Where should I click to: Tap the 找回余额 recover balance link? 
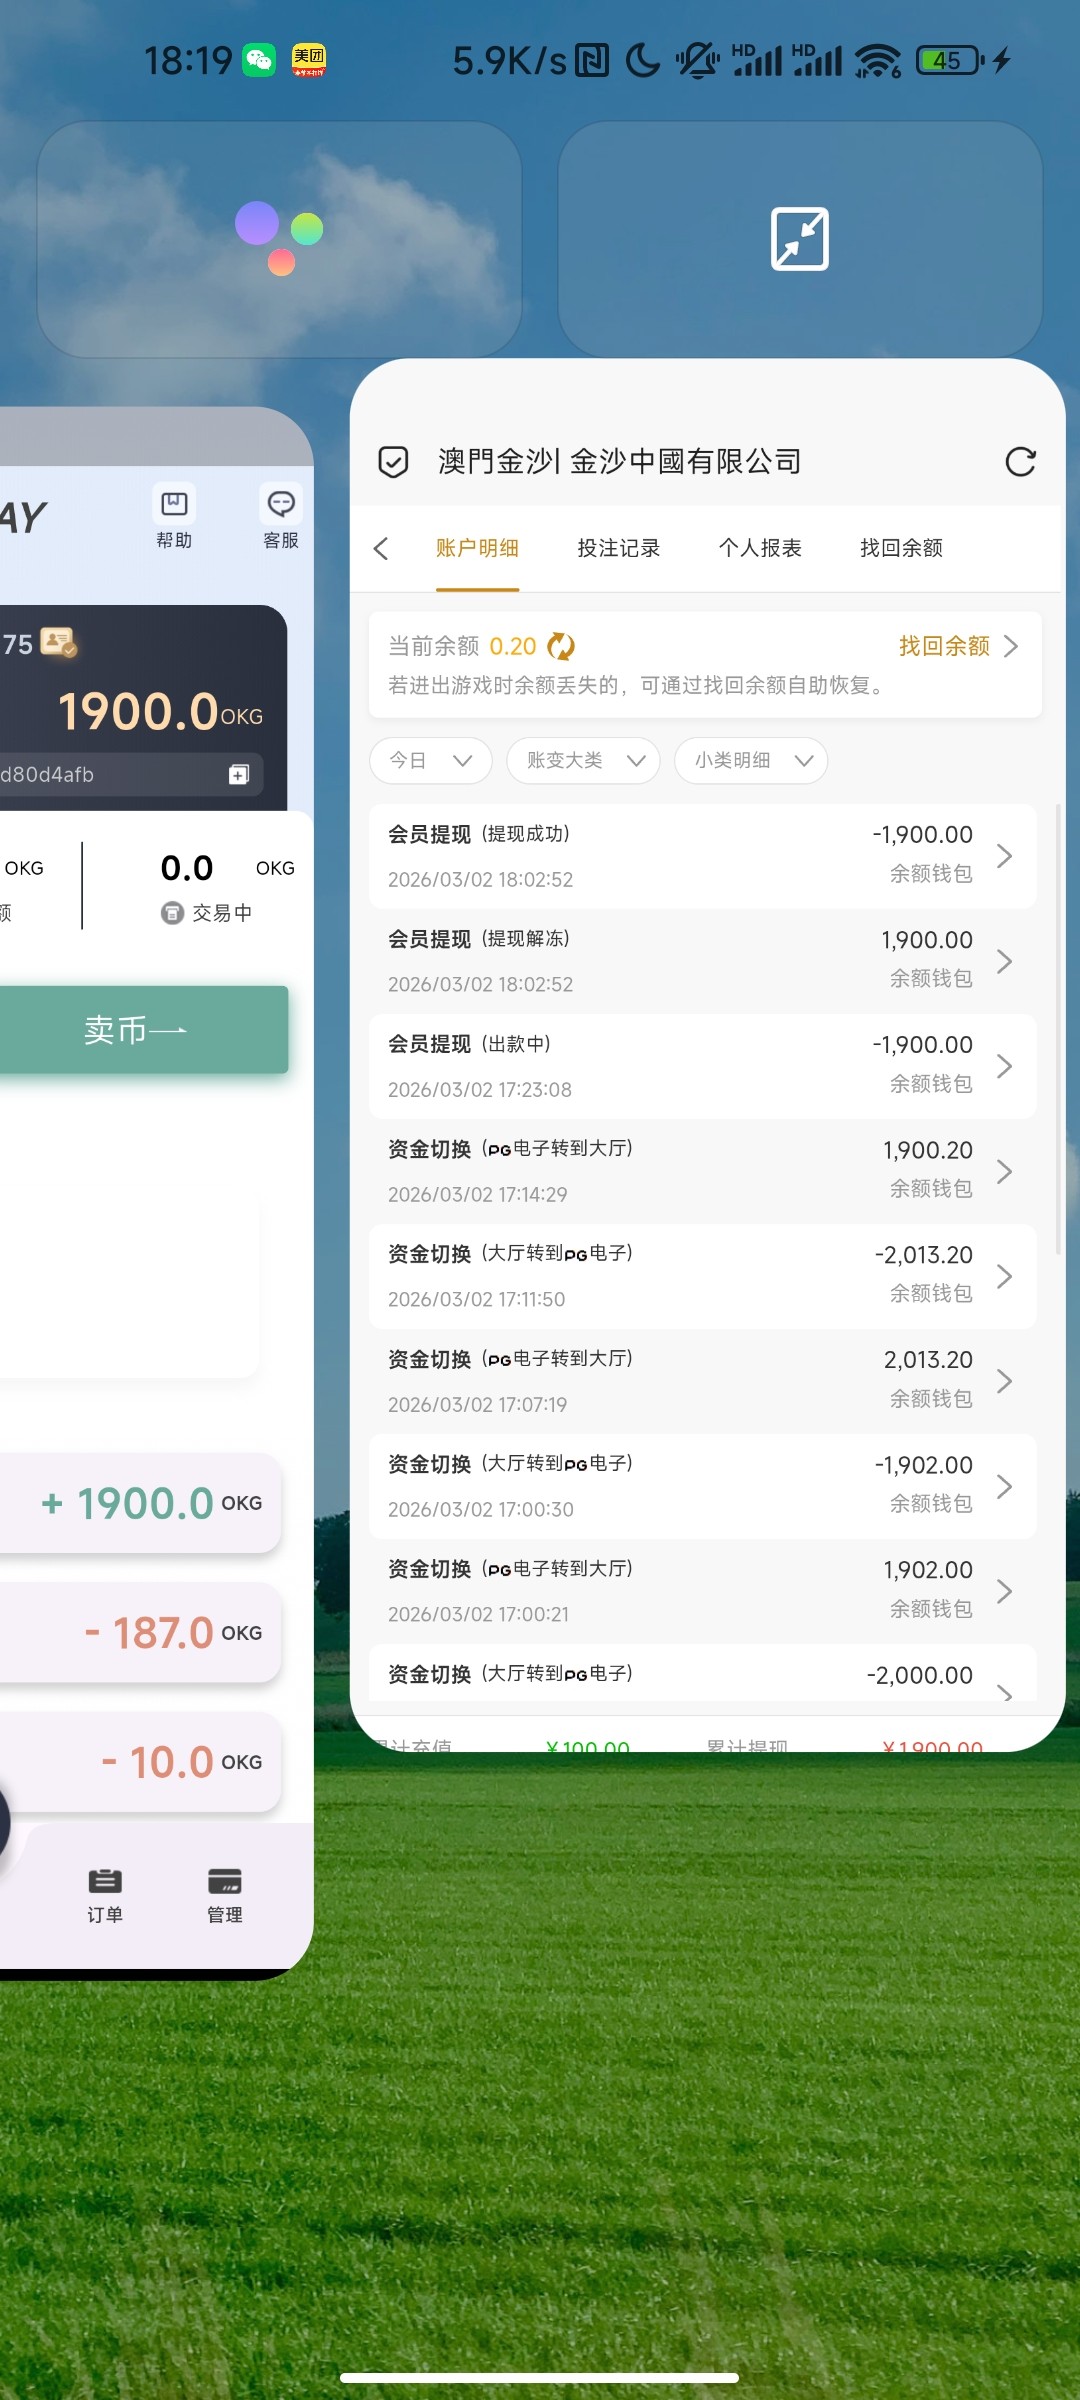(x=957, y=646)
